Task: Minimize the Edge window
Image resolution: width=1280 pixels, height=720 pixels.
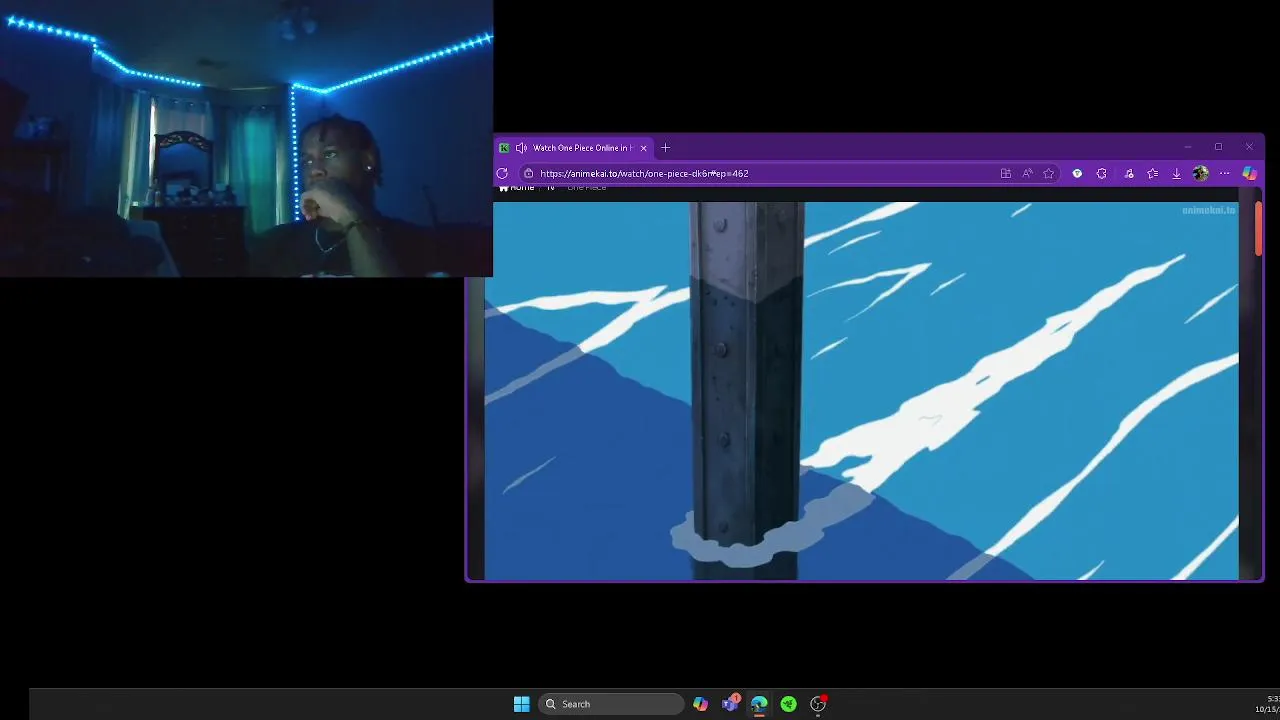Action: [1187, 147]
